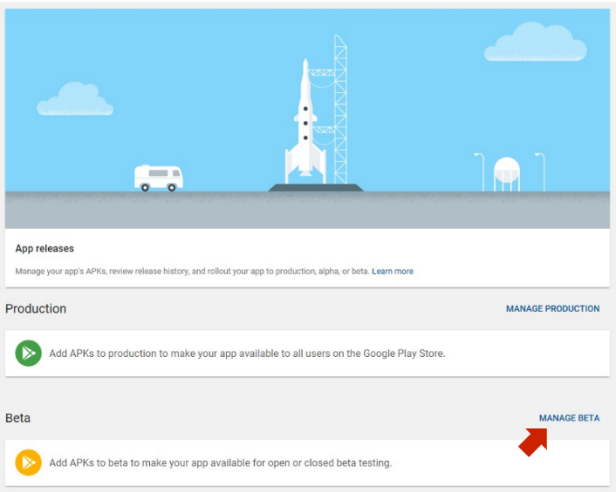
Task: Select the Production section heading
Action: tap(36, 309)
